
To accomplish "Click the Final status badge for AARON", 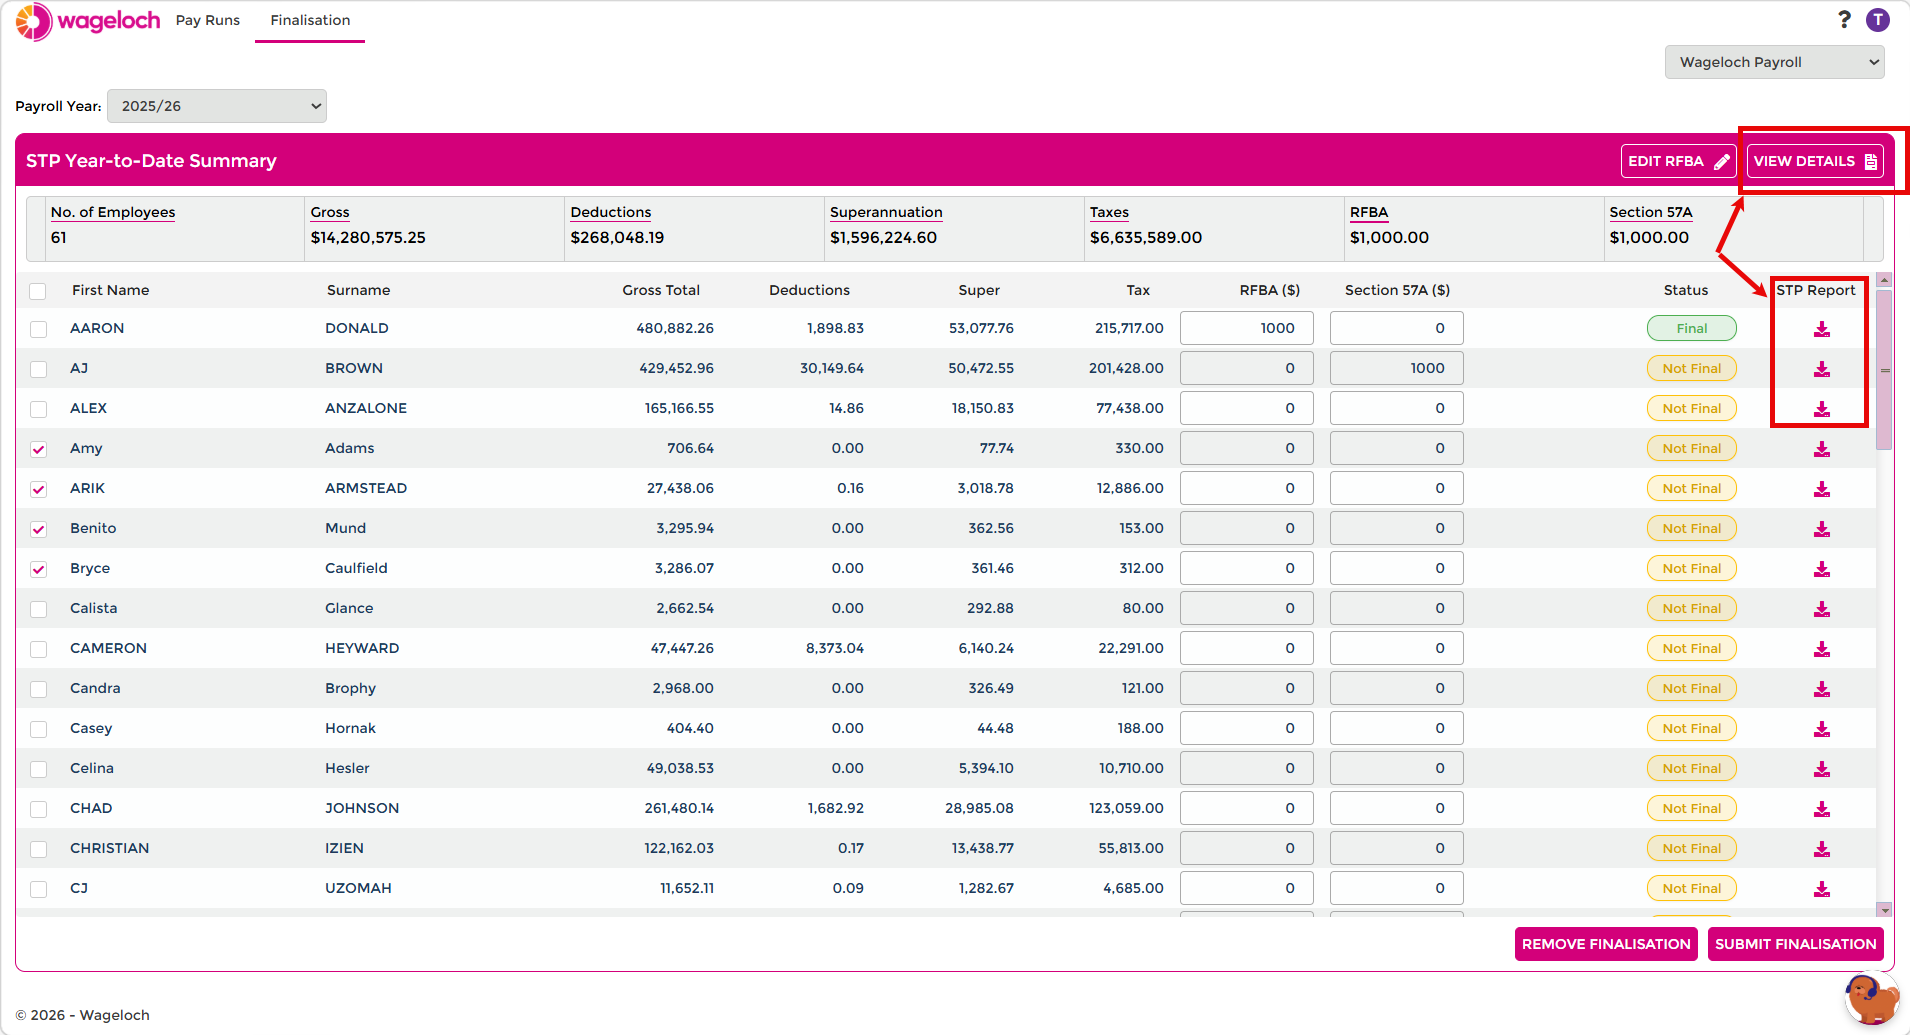I will tap(1692, 328).
